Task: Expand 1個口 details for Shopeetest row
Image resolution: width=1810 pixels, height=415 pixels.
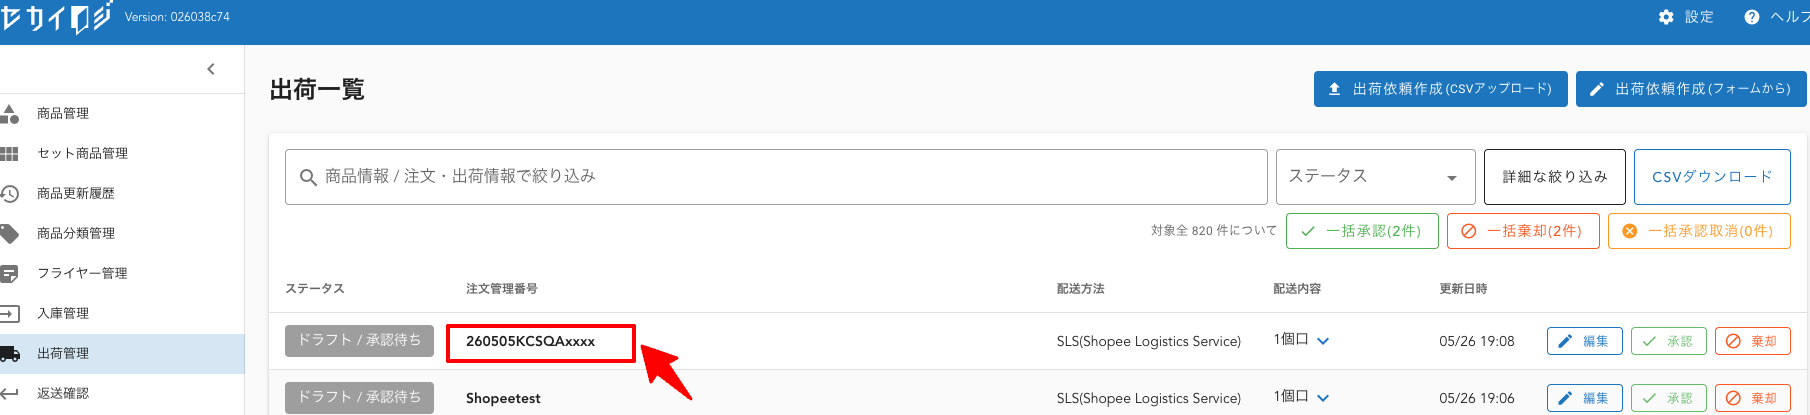Action: pos(1323,398)
